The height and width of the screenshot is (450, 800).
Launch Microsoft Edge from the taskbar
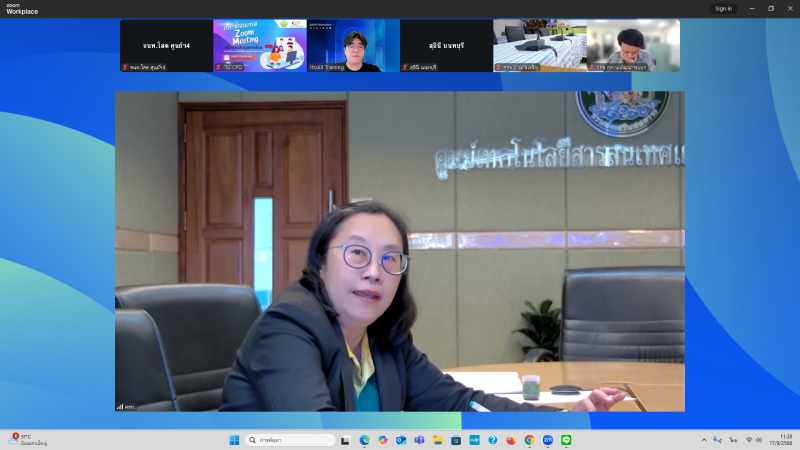pyautogui.click(x=364, y=440)
